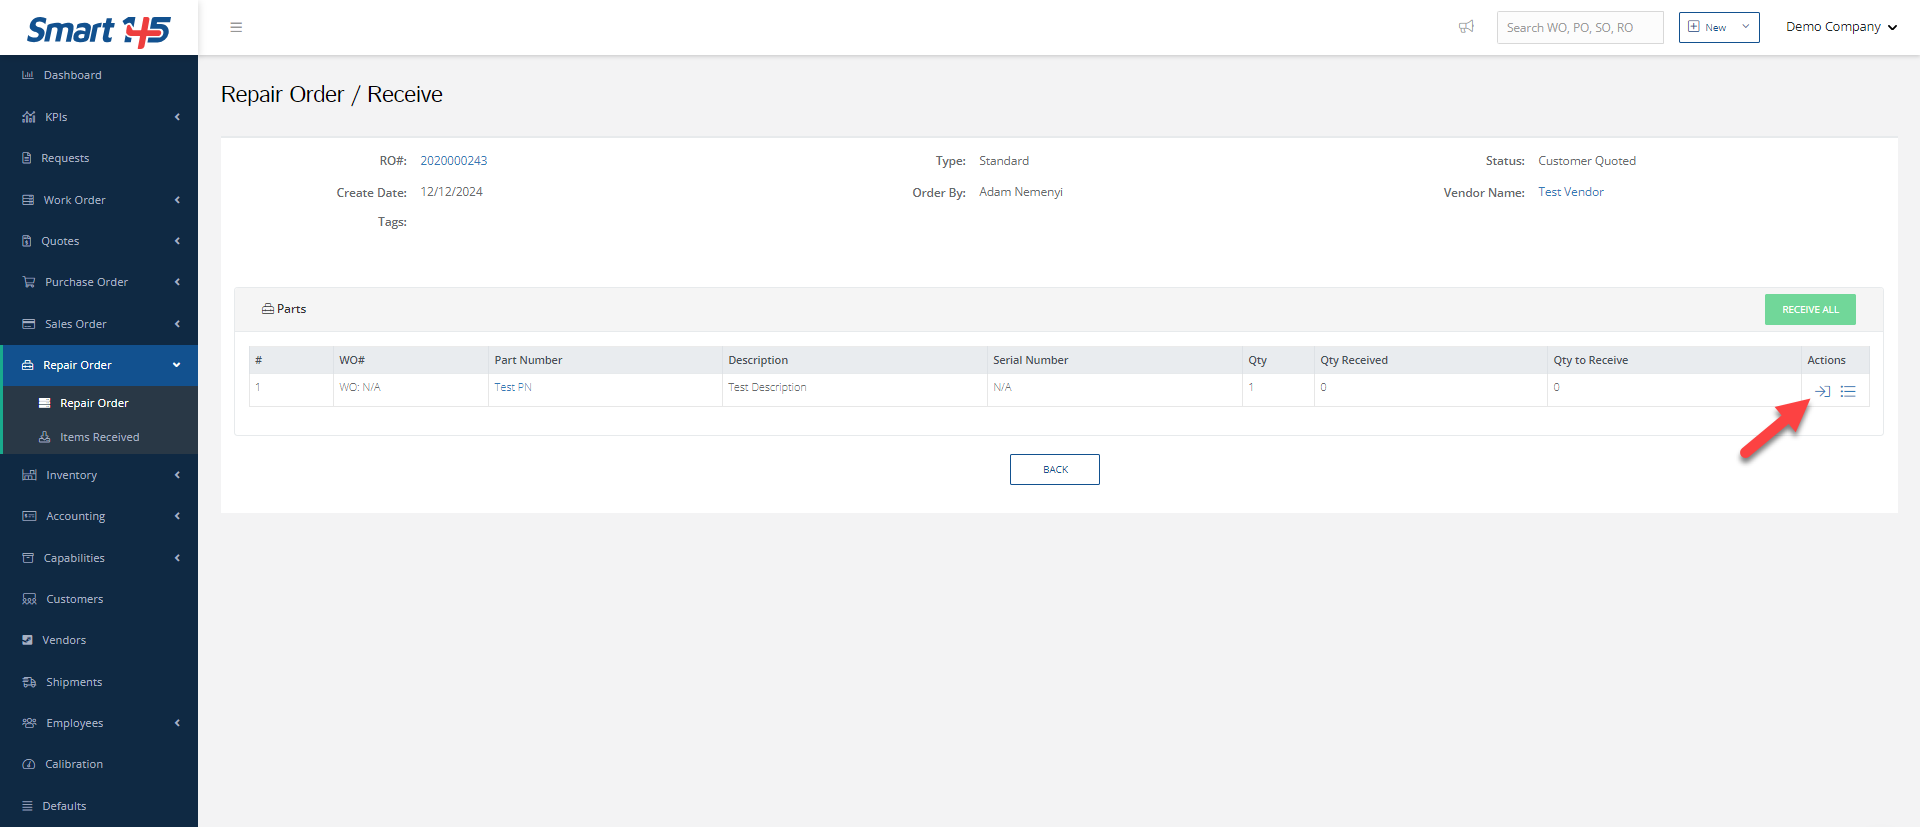Click the Smart 145 logo
This screenshot has width=1920, height=827.
click(98, 30)
